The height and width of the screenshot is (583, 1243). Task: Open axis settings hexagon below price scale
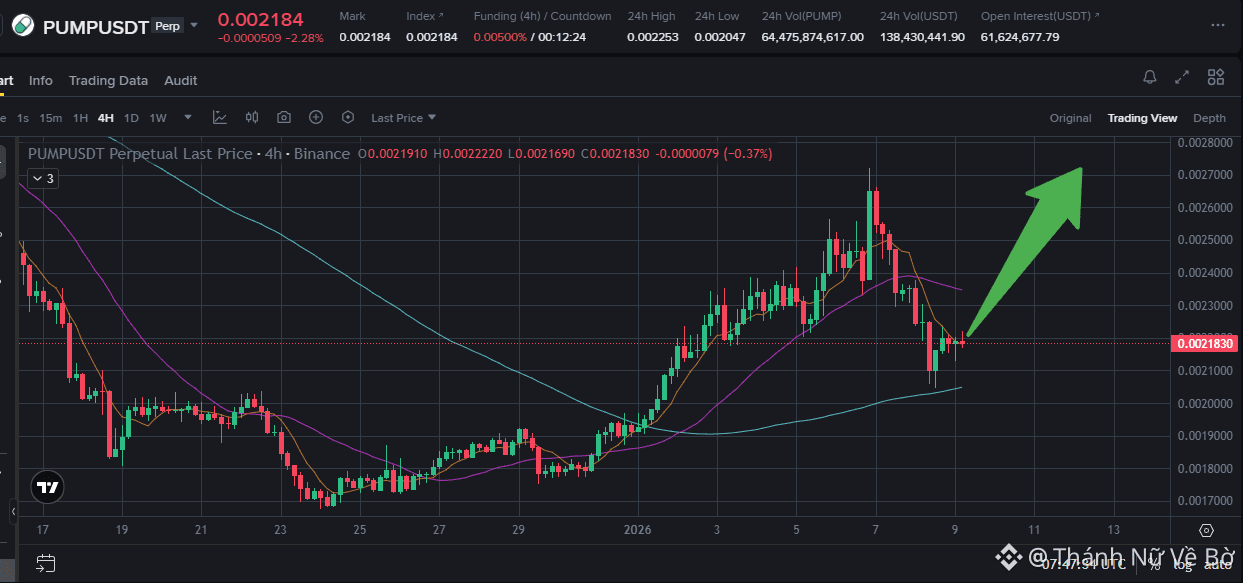[x=1206, y=530]
